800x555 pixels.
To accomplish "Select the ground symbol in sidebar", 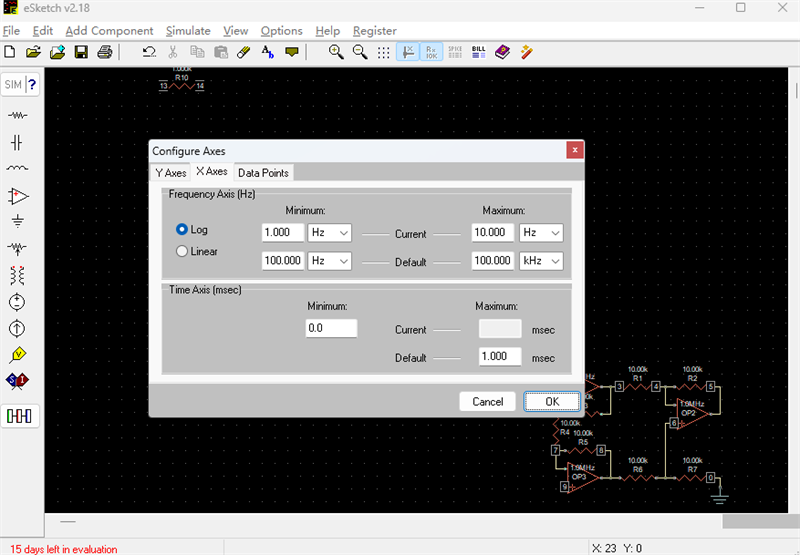I will click(x=17, y=221).
